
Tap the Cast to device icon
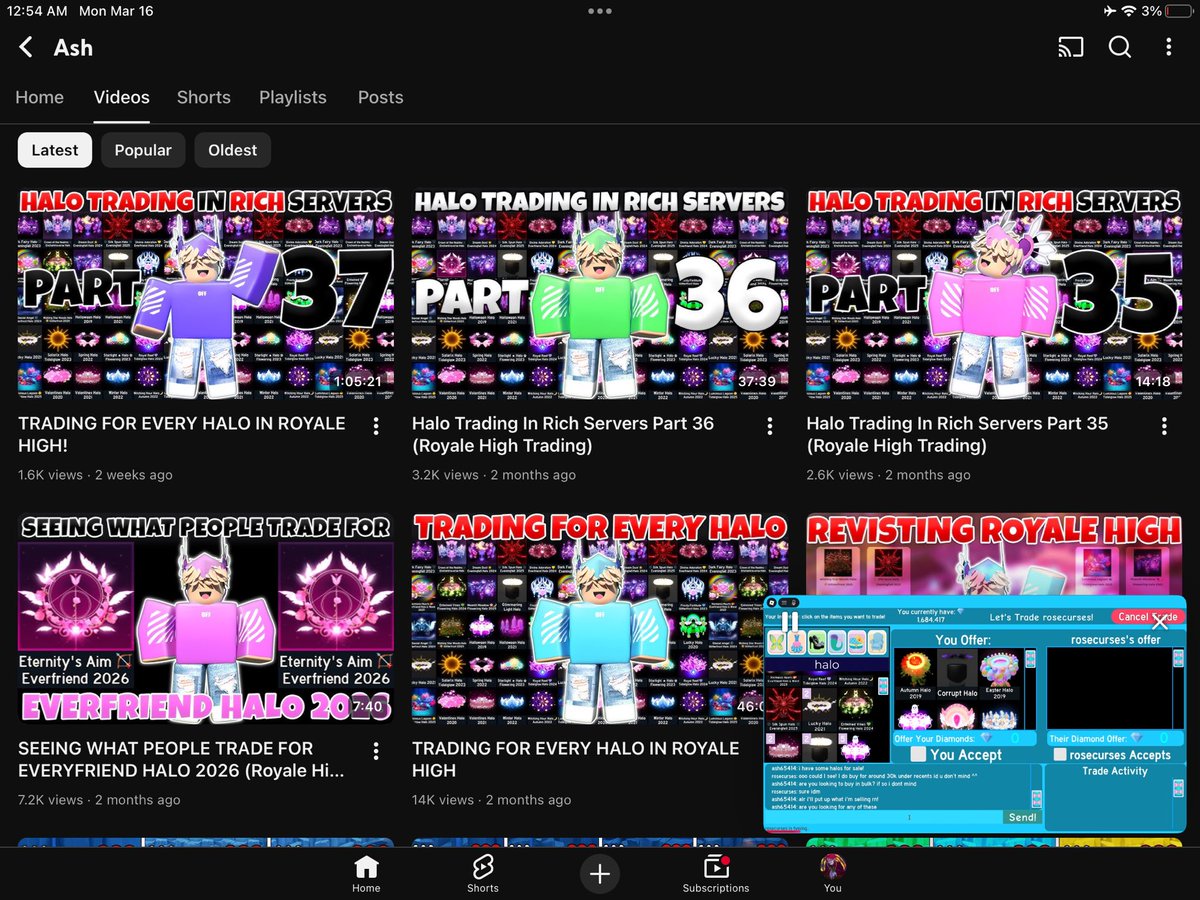pos(1070,47)
